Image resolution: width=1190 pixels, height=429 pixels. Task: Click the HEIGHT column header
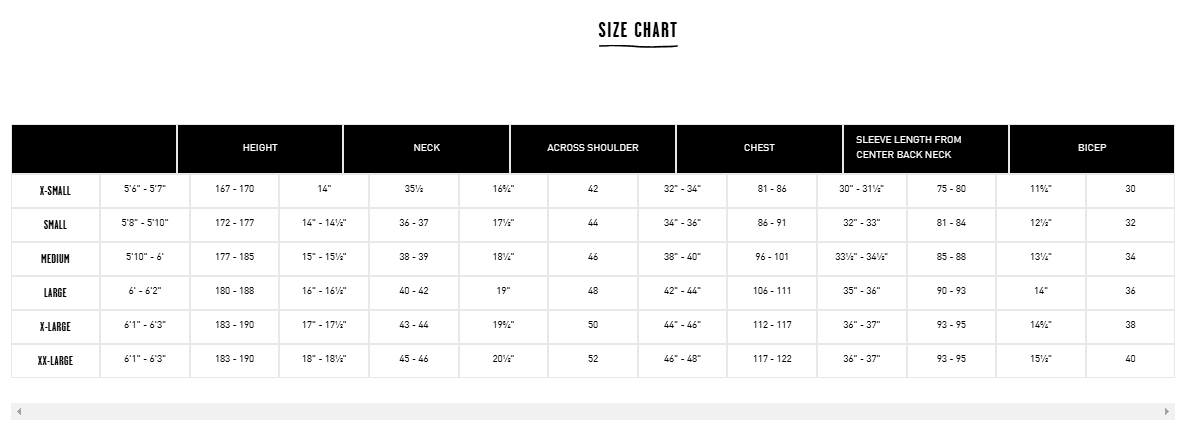click(260, 148)
